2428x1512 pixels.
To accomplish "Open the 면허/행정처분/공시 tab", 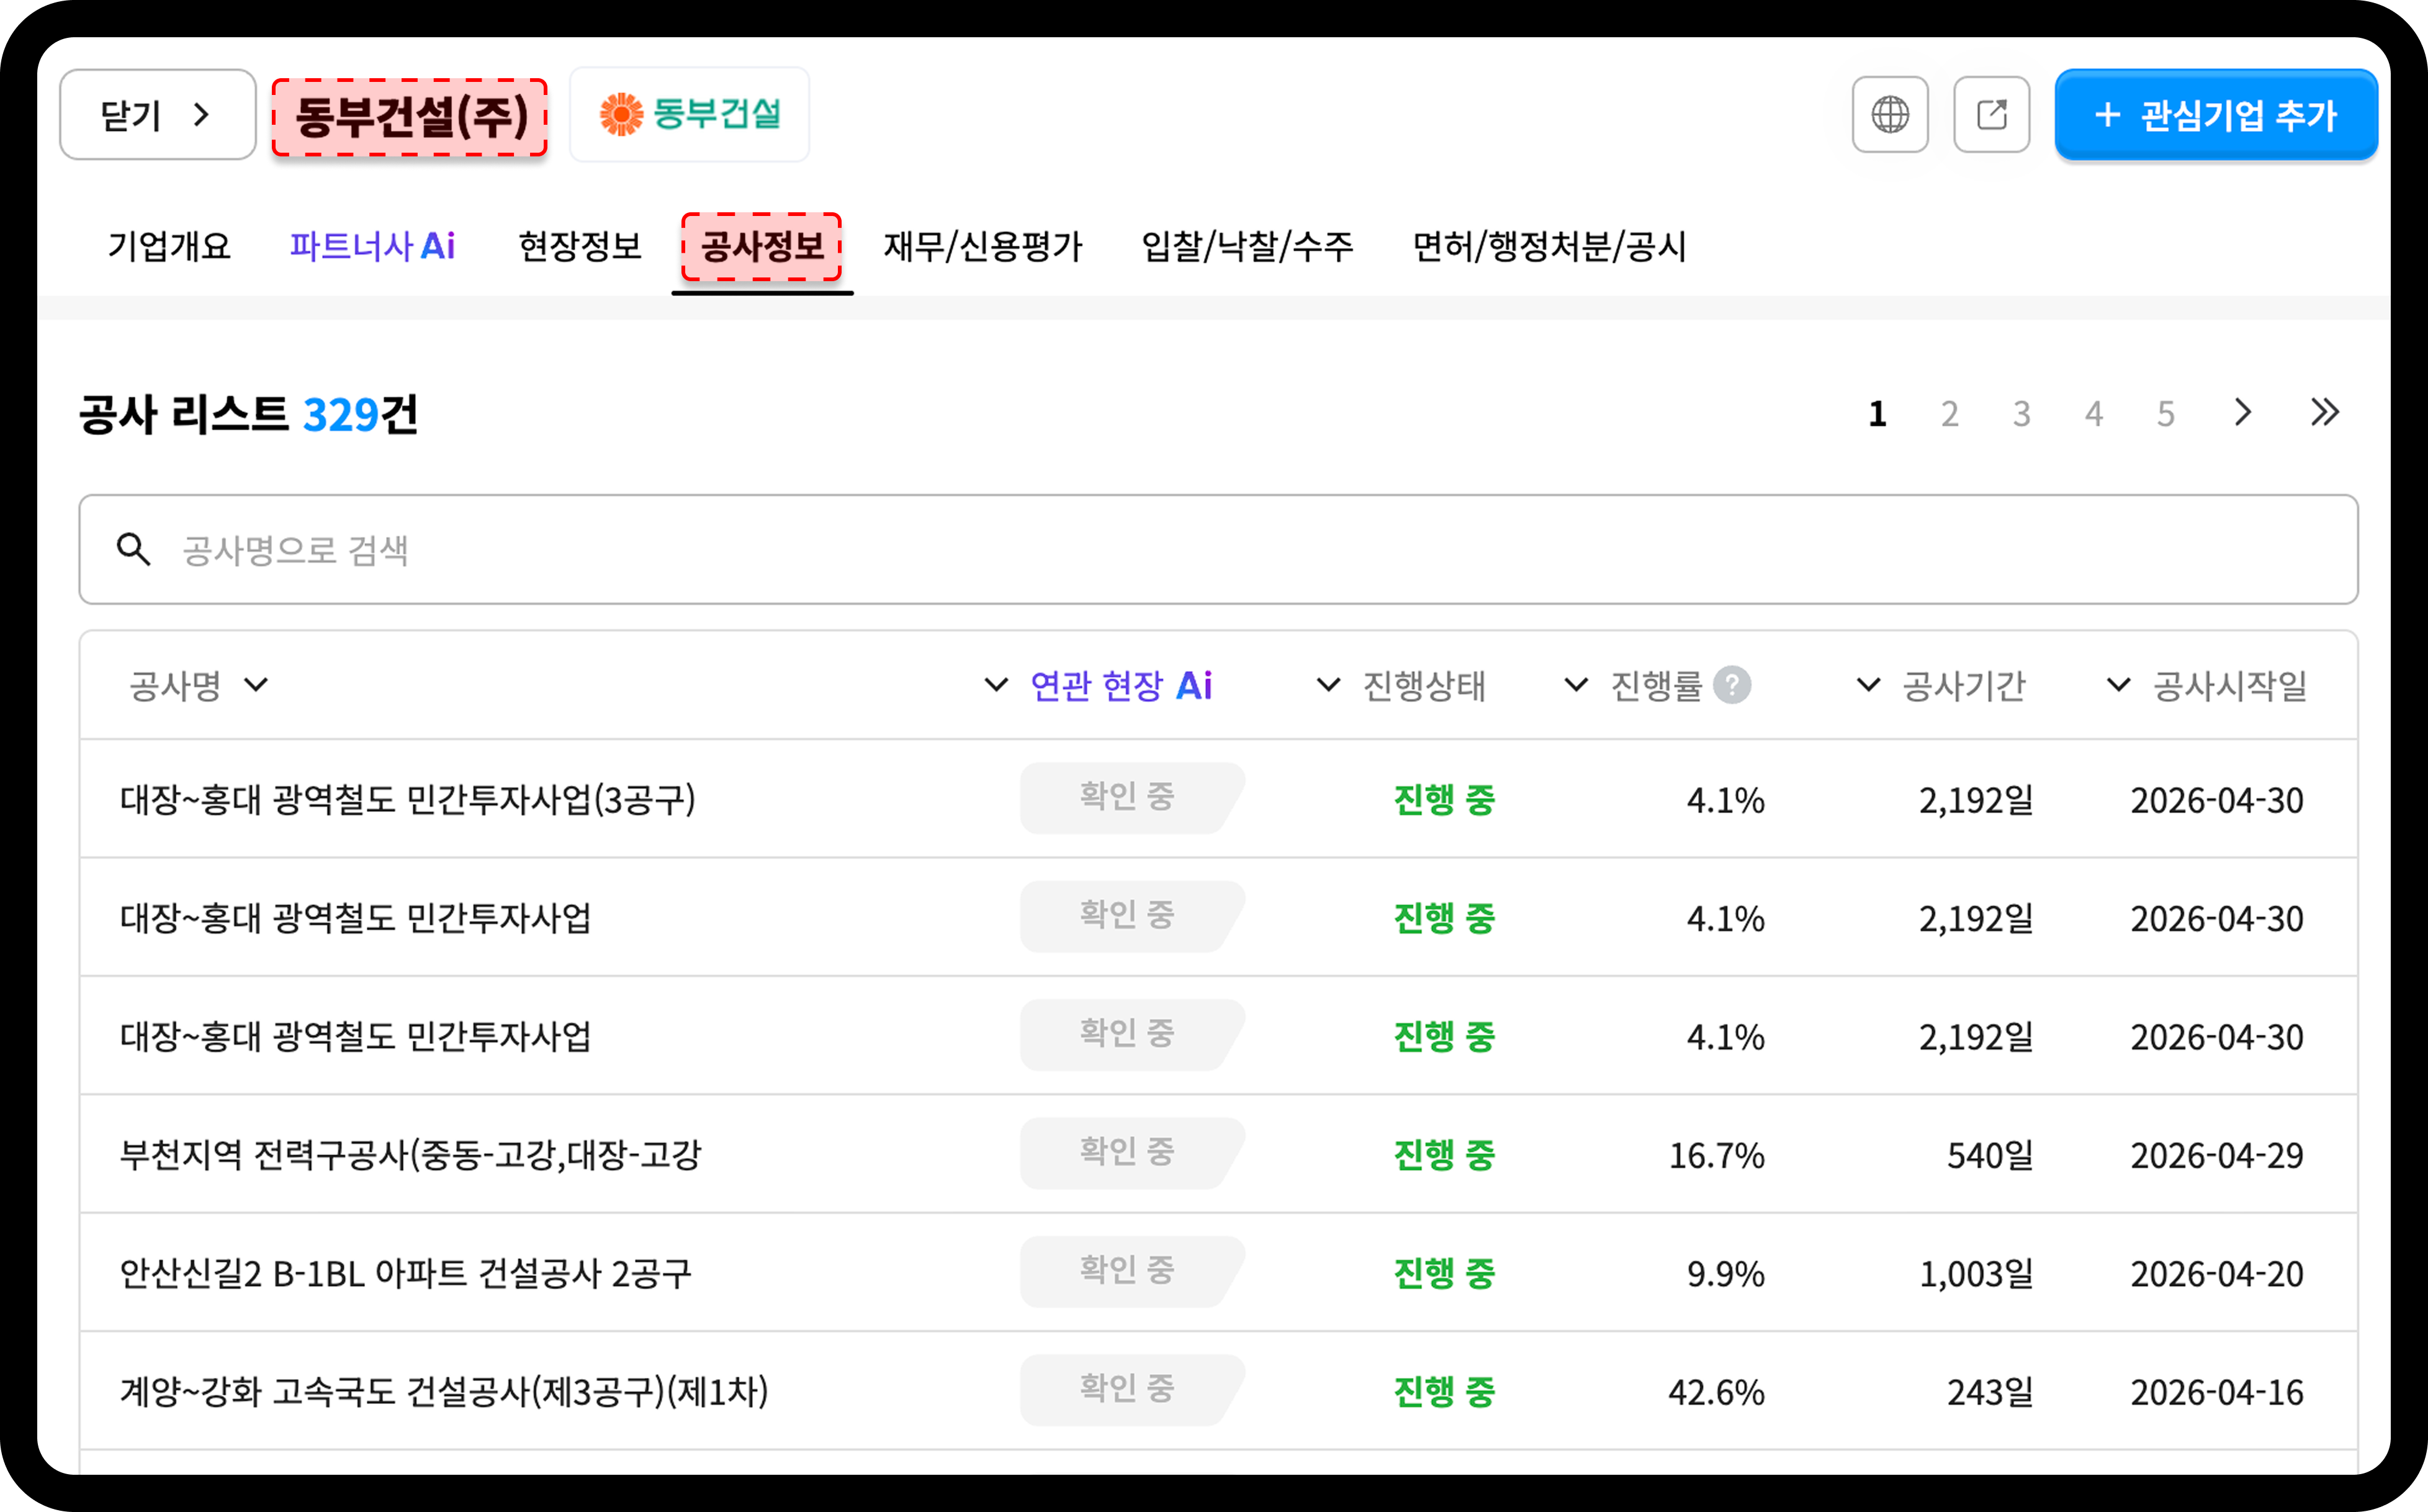I will coord(1549,246).
